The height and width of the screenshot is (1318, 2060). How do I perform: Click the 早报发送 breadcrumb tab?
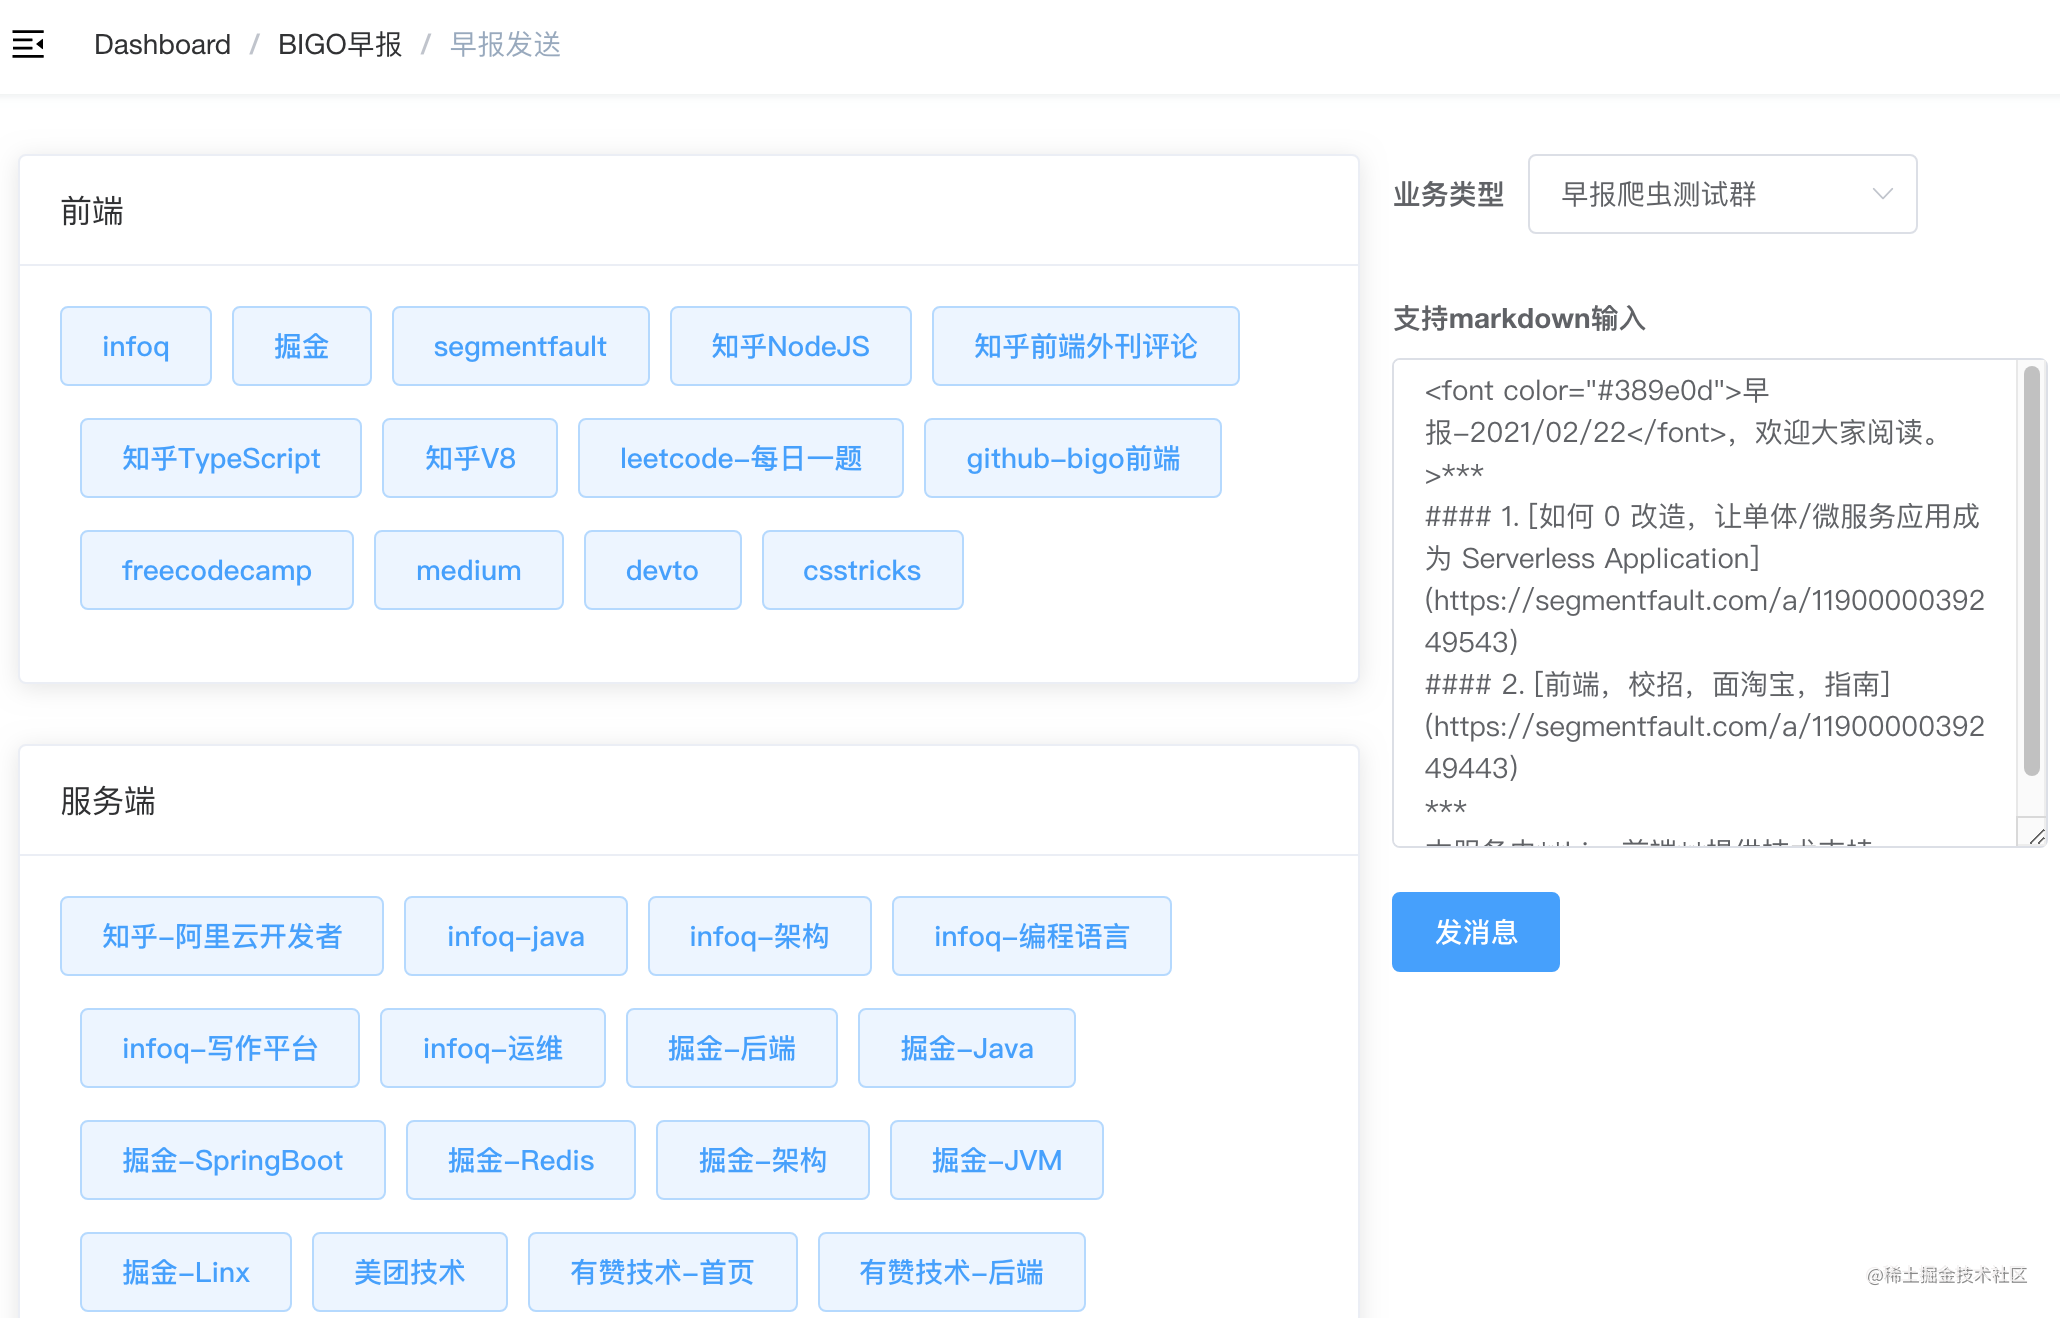pos(505,44)
